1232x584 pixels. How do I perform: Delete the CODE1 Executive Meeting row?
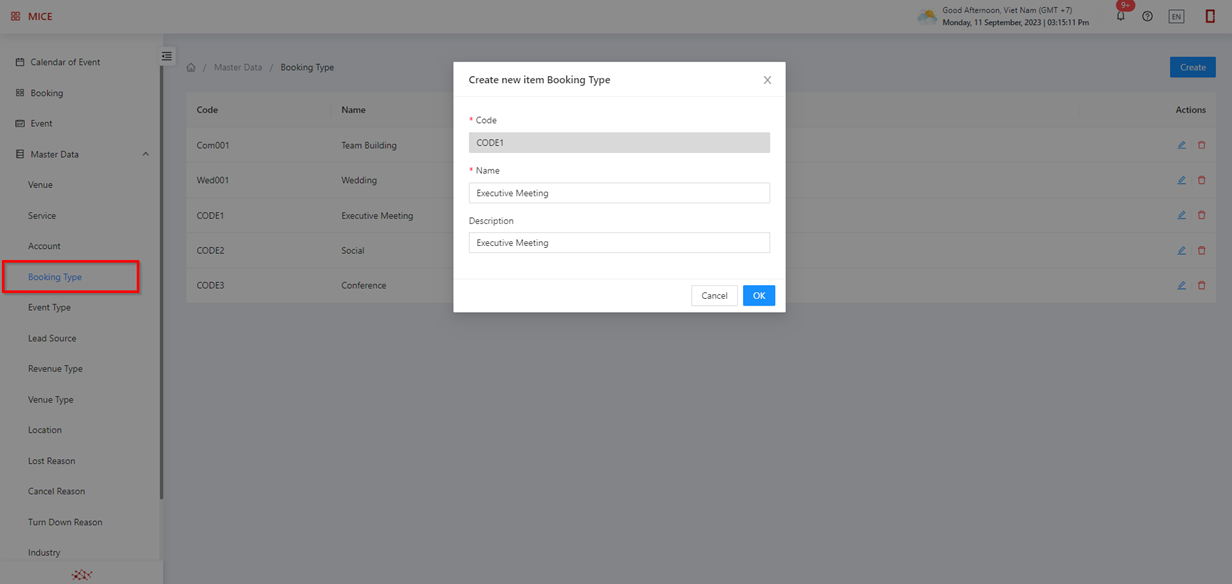1201,215
